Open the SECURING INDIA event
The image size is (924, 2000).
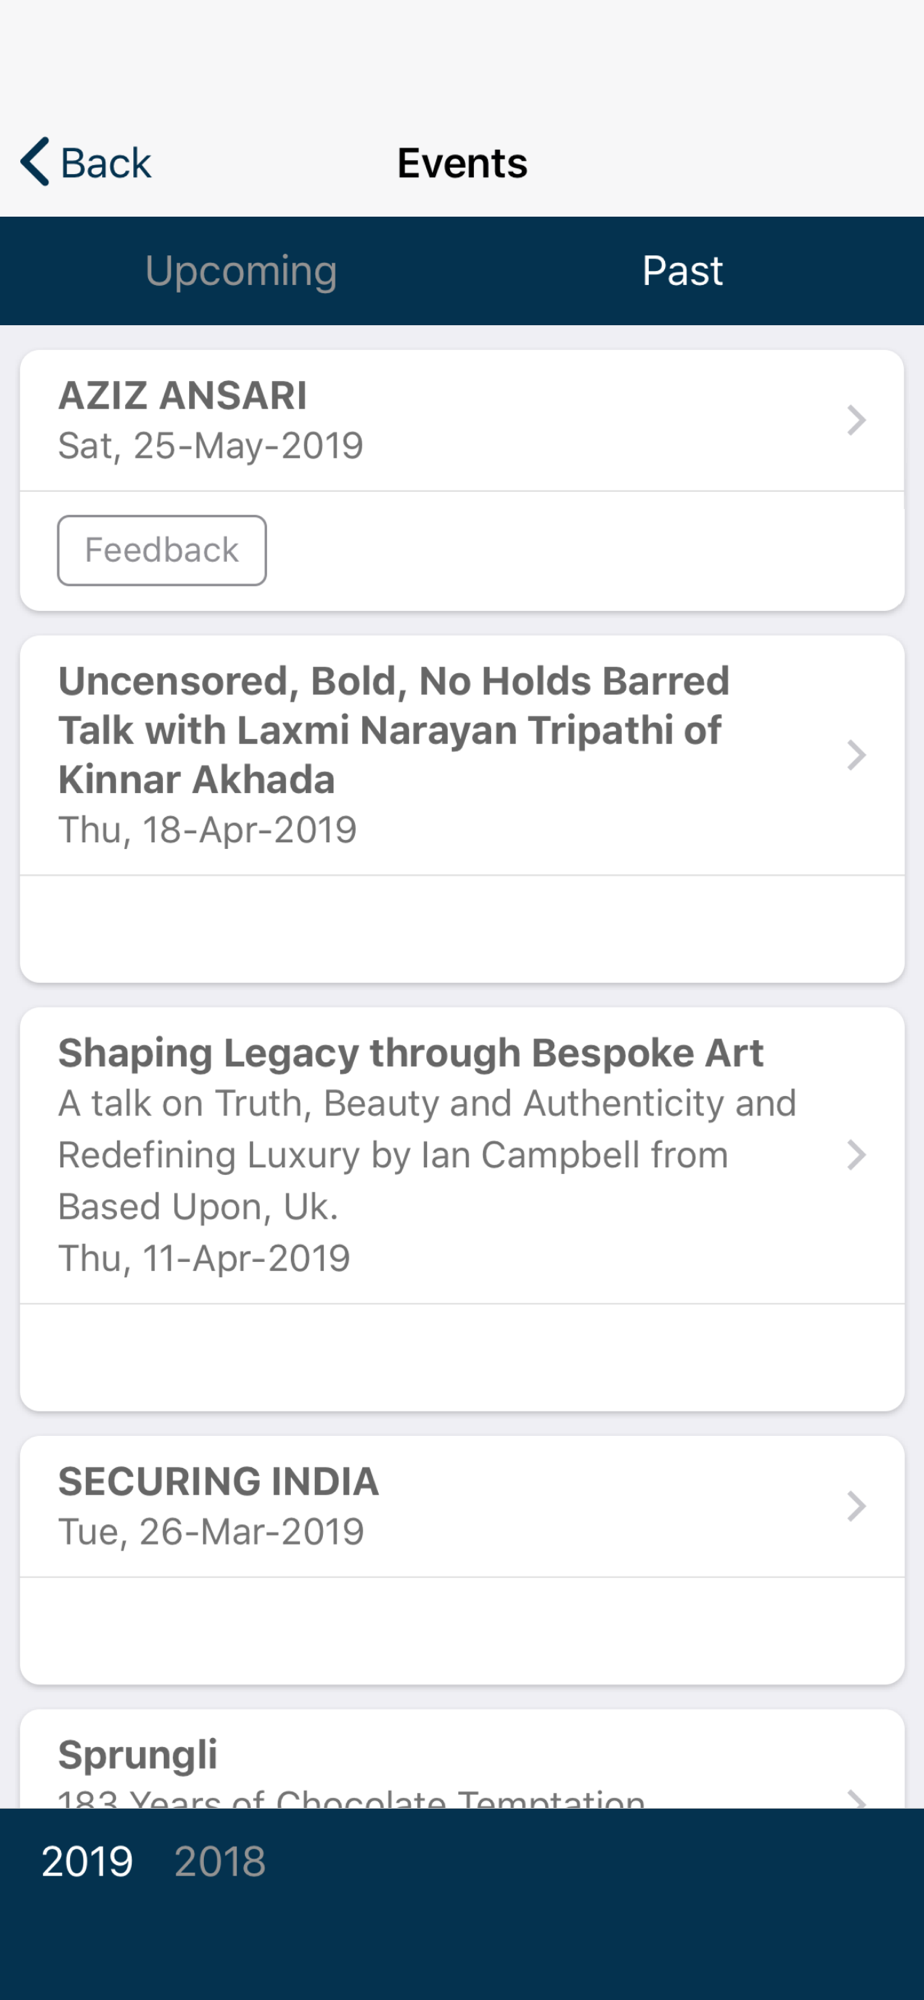click(x=218, y=1481)
